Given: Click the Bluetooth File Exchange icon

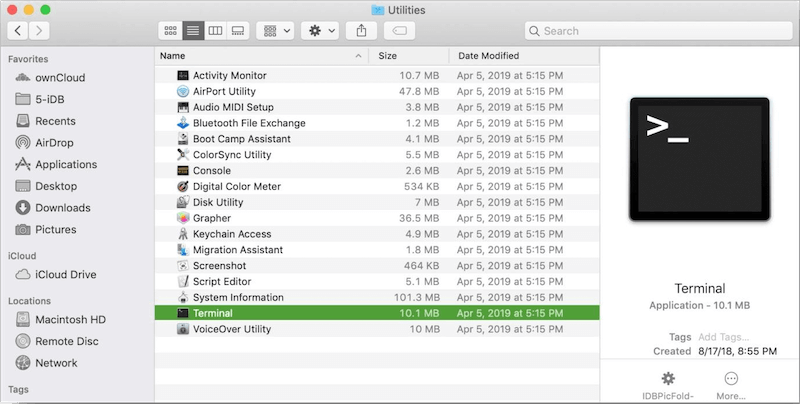Looking at the screenshot, I should [x=183, y=123].
